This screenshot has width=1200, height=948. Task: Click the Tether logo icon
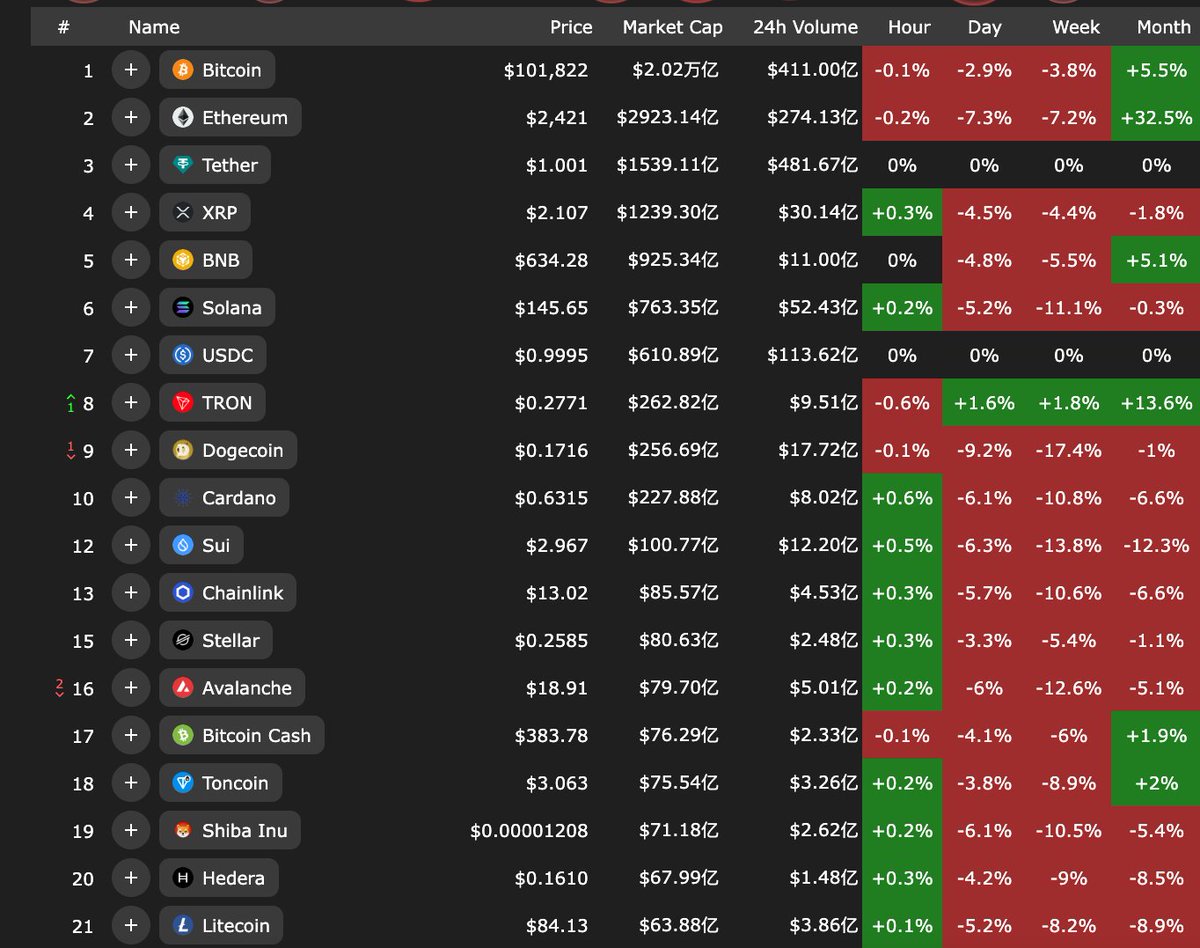click(x=183, y=165)
